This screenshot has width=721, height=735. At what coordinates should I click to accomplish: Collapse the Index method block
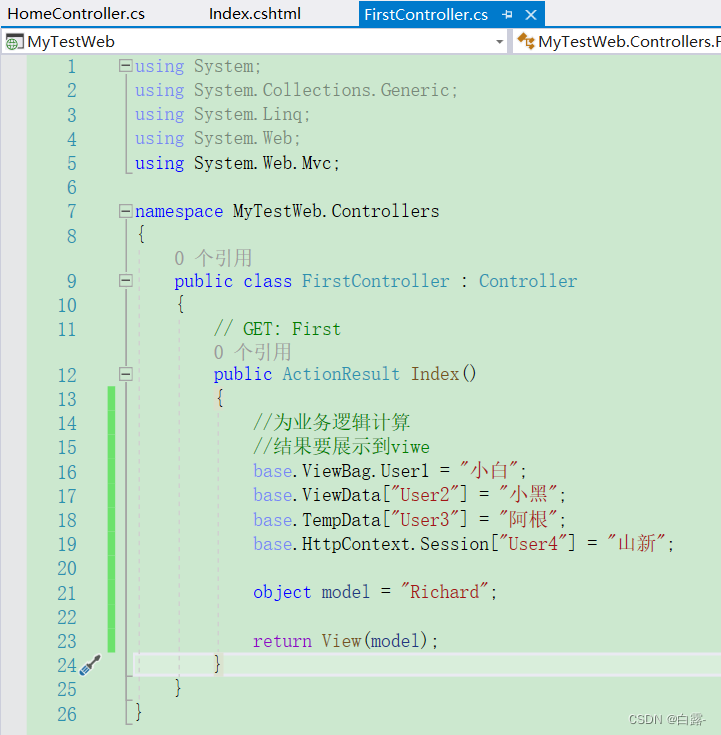pyautogui.click(x=125, y=374)
